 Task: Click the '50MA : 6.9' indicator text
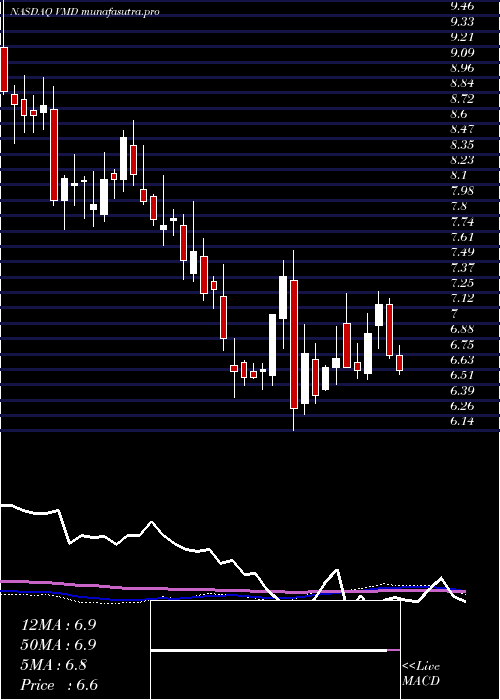click(58, 645)
